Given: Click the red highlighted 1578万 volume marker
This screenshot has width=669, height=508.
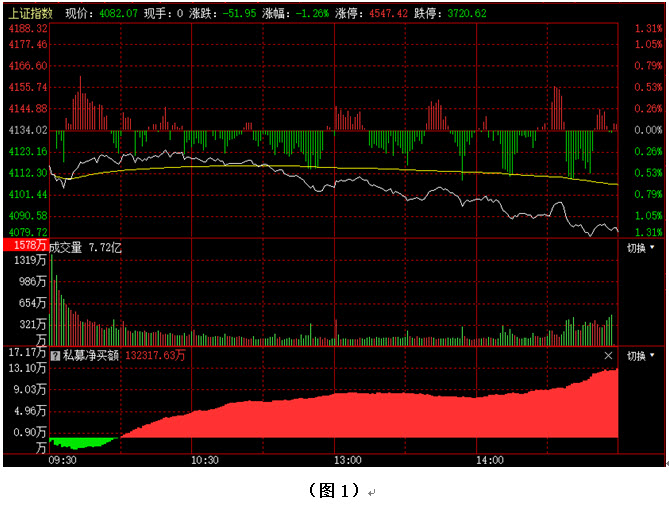Looking at the screenshot, I should tap(26, 246).
